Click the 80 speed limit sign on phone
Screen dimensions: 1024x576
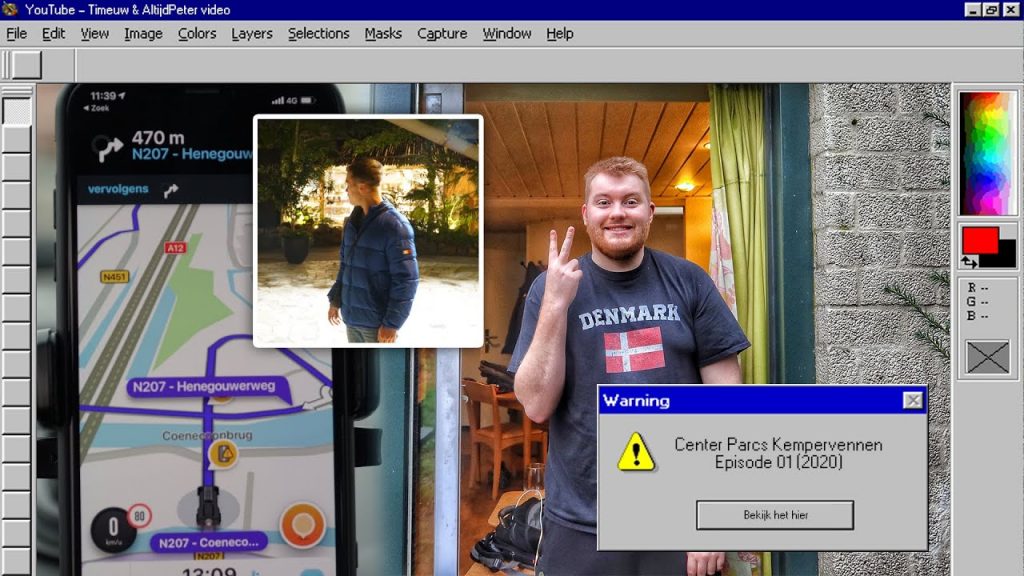pos(139,516)
